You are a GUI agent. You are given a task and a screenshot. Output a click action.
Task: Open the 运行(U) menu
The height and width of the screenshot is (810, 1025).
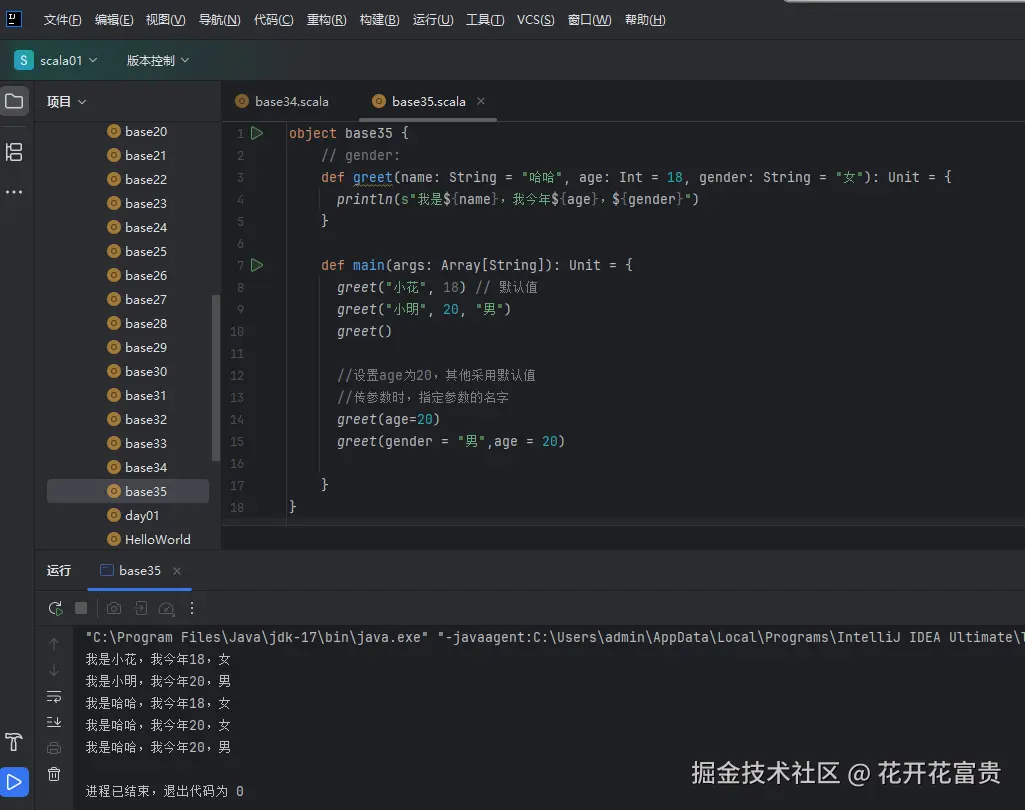pyautogui.click(x=433, y=20)
